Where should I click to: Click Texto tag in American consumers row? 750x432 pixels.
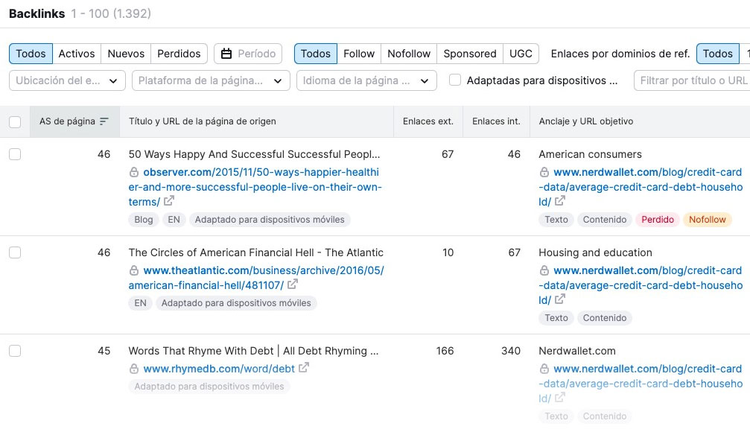point(556,220)
